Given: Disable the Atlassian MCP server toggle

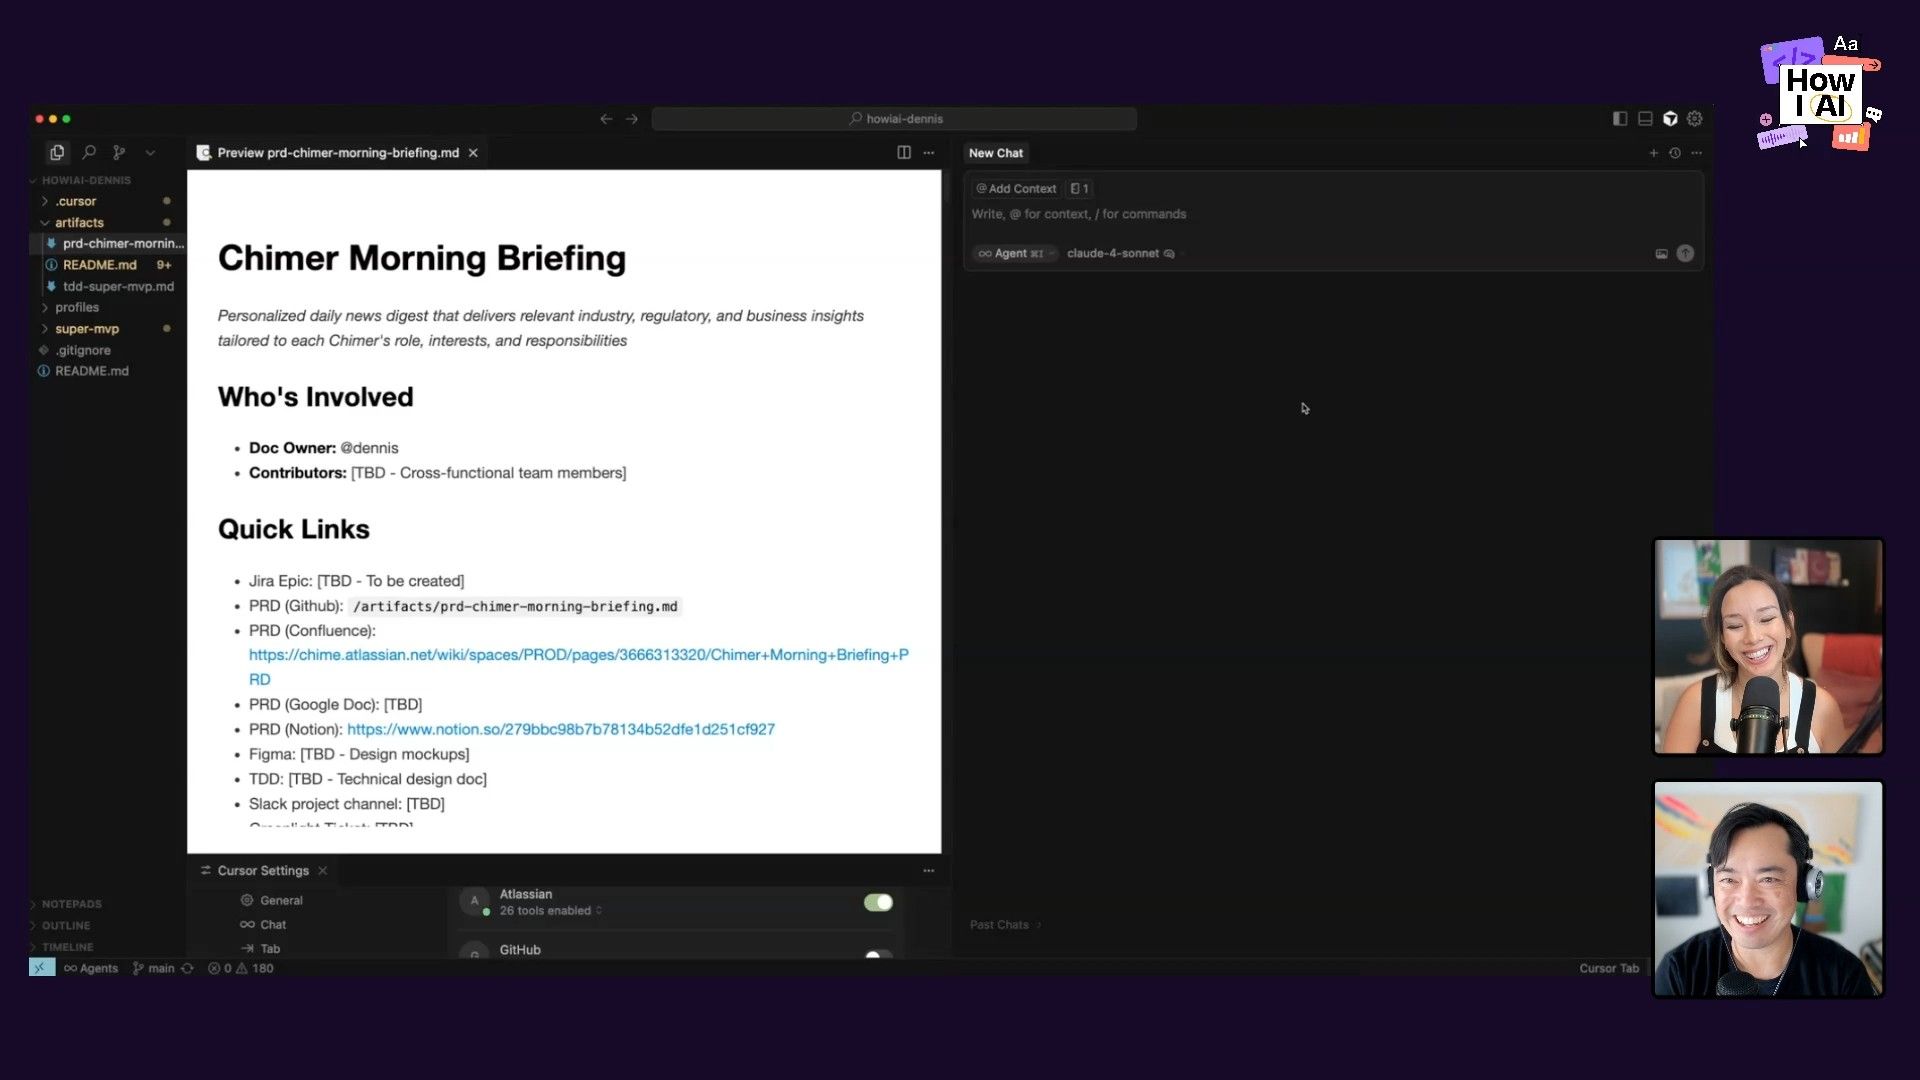Looking at the screenshot, I should (x=878, y=903).
